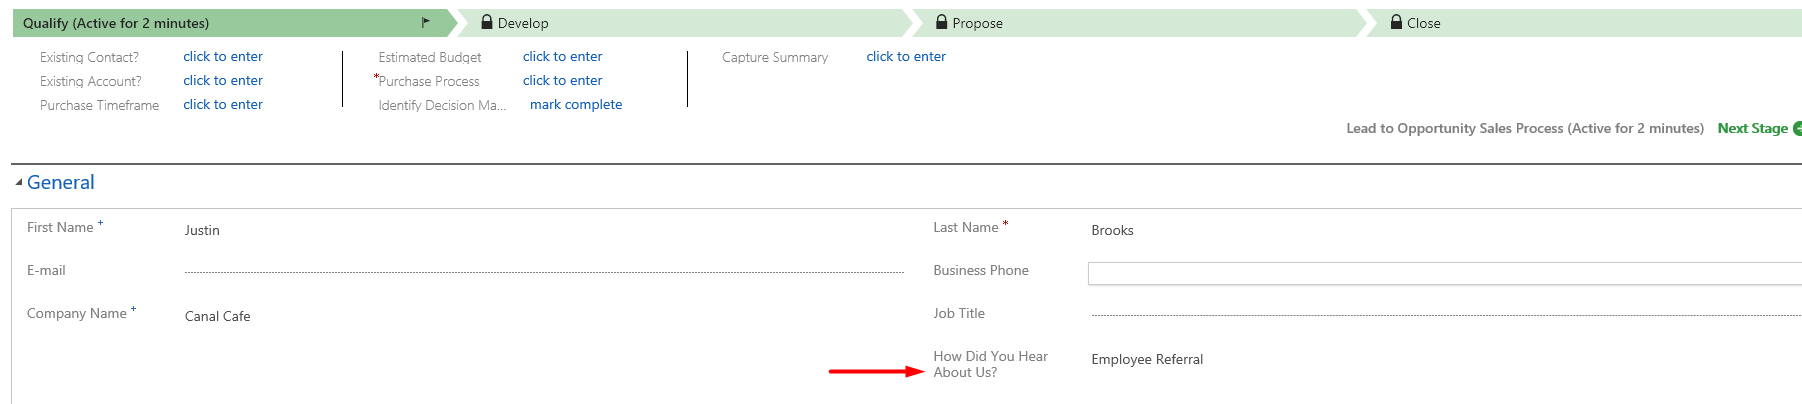Screen dimensions: 1802x404
Task: Click the lock icon beside Propose
Action: [941, 22]
